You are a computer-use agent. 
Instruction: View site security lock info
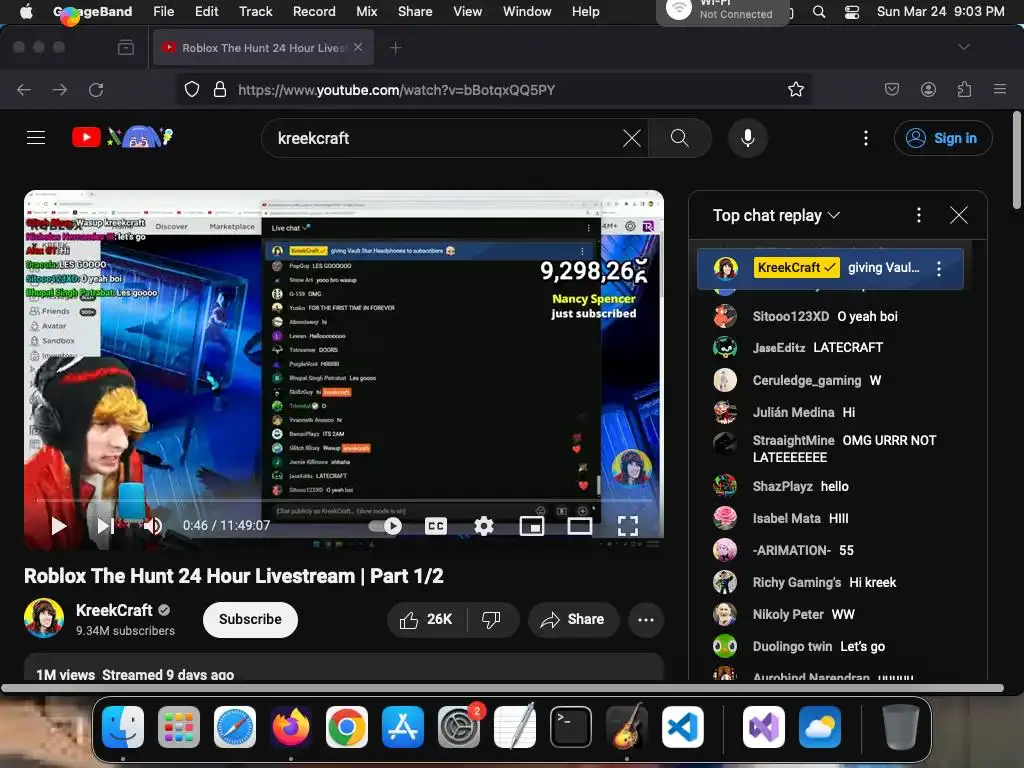[x=220, y=89]
